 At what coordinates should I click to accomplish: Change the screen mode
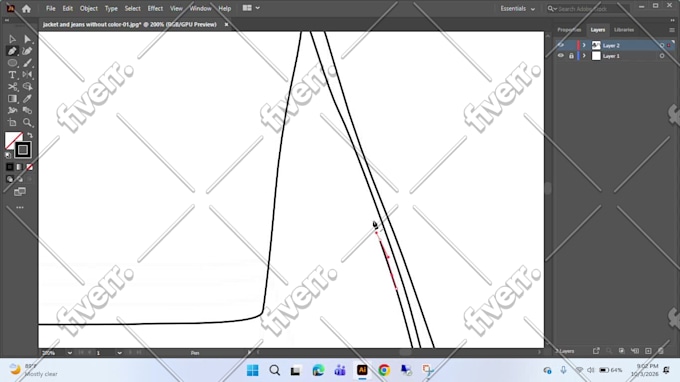coord(20,192)
